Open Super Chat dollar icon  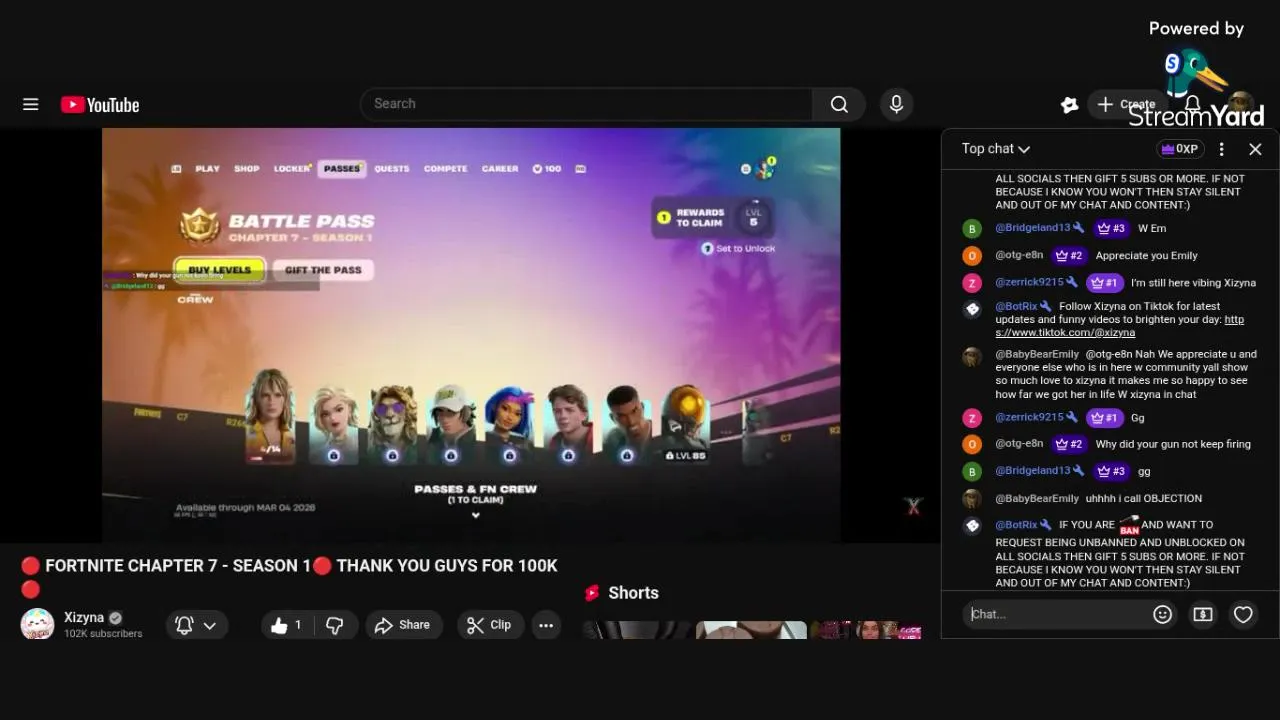[x=1203, y=614]
